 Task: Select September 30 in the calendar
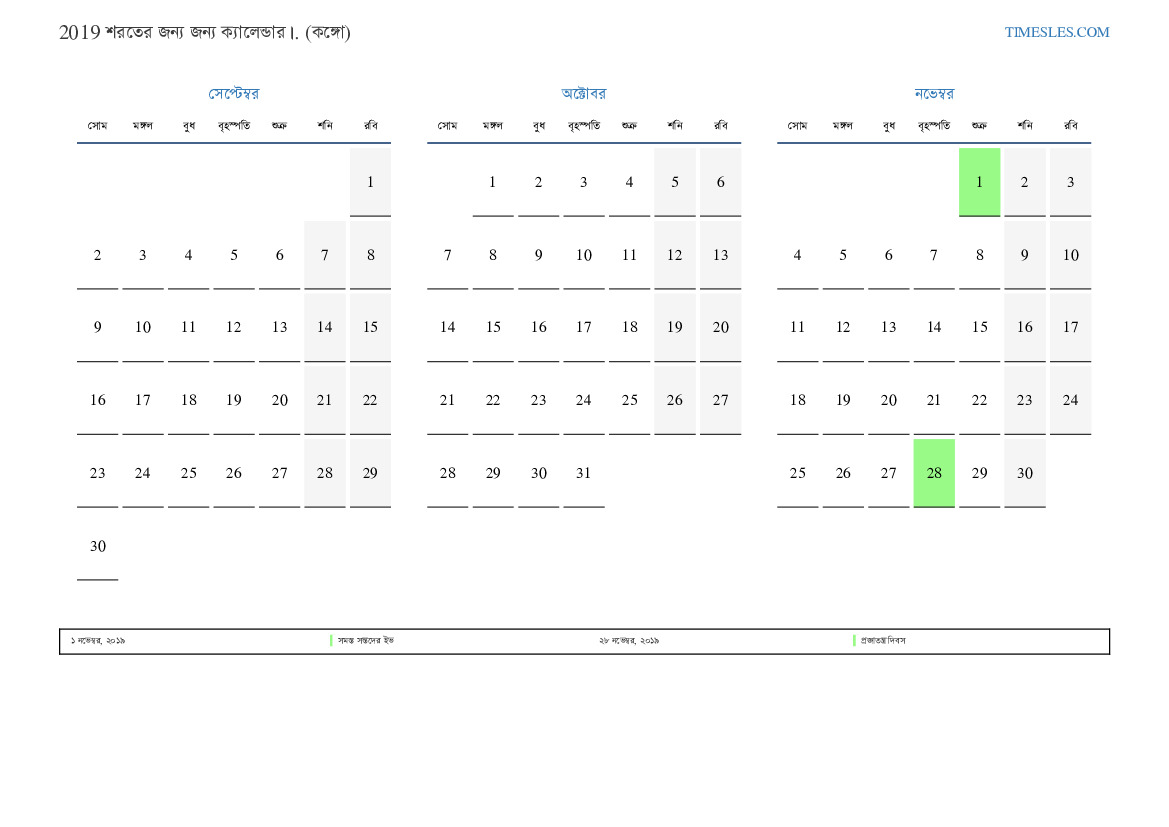click(98, 546)
